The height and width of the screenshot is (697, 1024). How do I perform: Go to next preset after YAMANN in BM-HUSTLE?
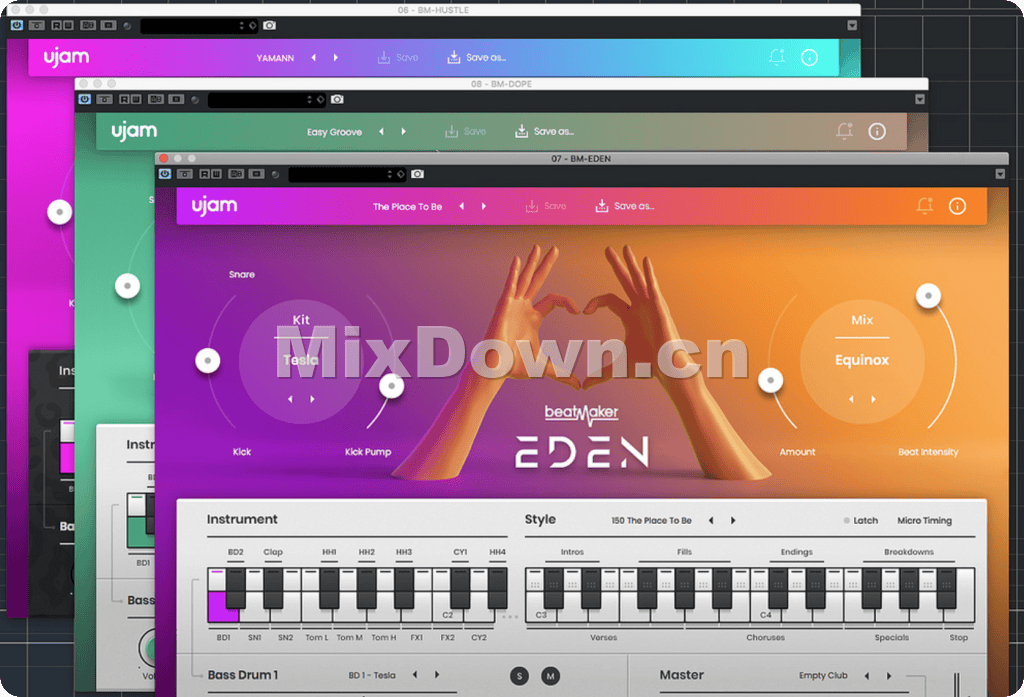[336, 57]
